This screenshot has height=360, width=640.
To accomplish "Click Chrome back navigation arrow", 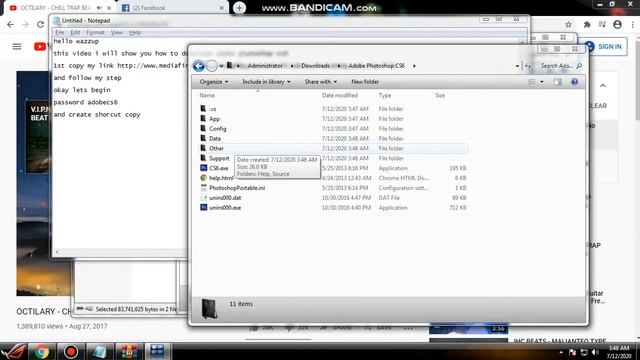I will [x=11, y=24].
